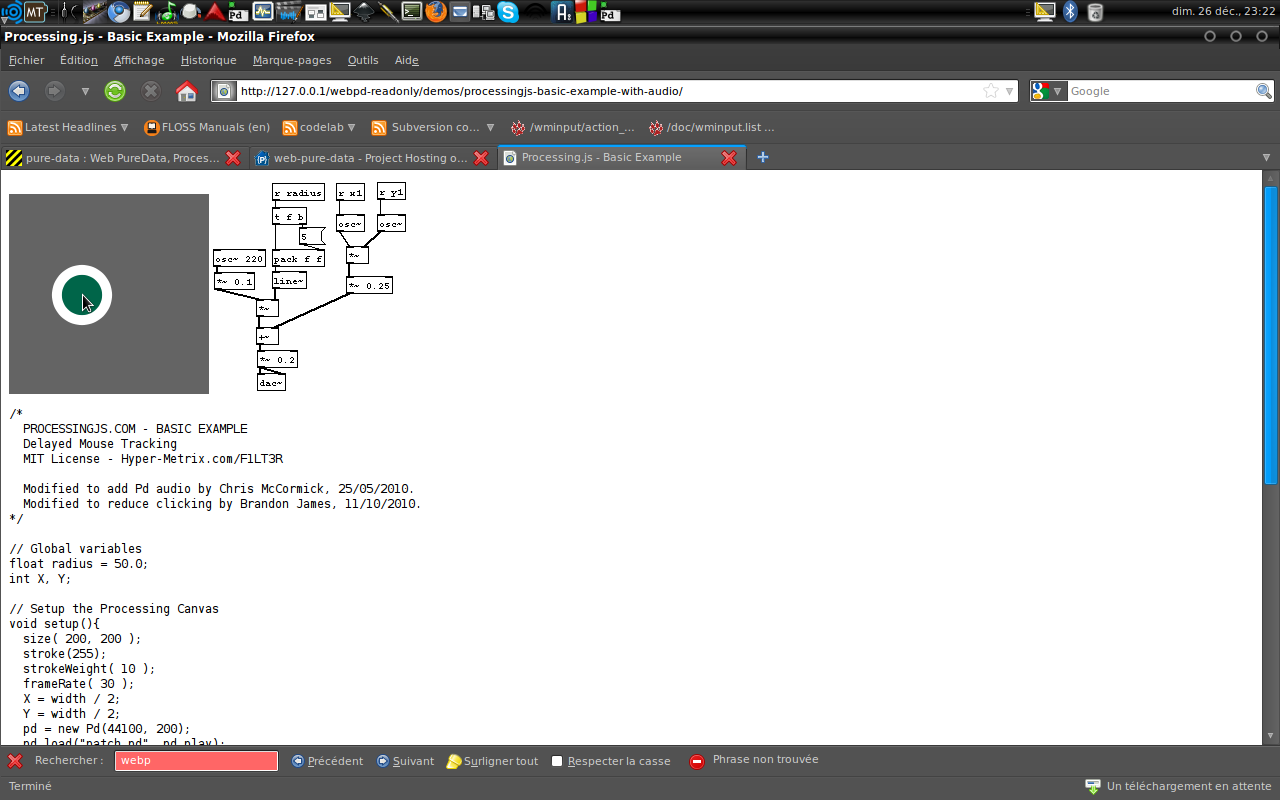Open the Marque-pages menu

coord(292,60)
